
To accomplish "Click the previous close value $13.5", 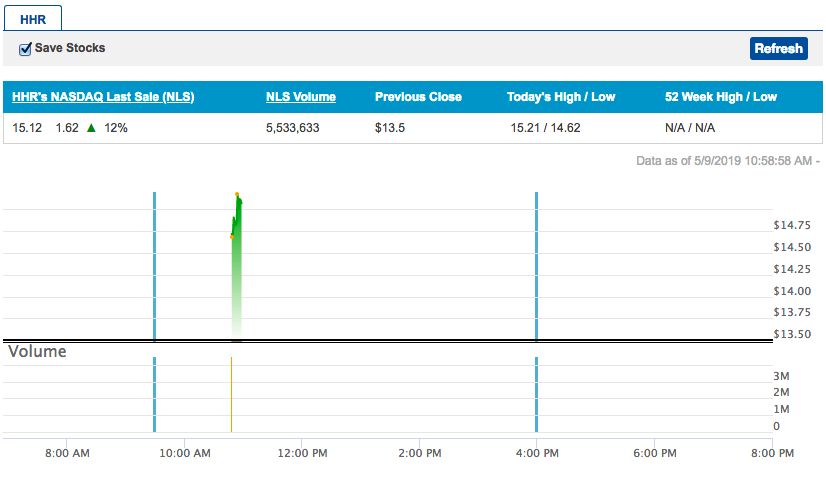I will point(390,128).
